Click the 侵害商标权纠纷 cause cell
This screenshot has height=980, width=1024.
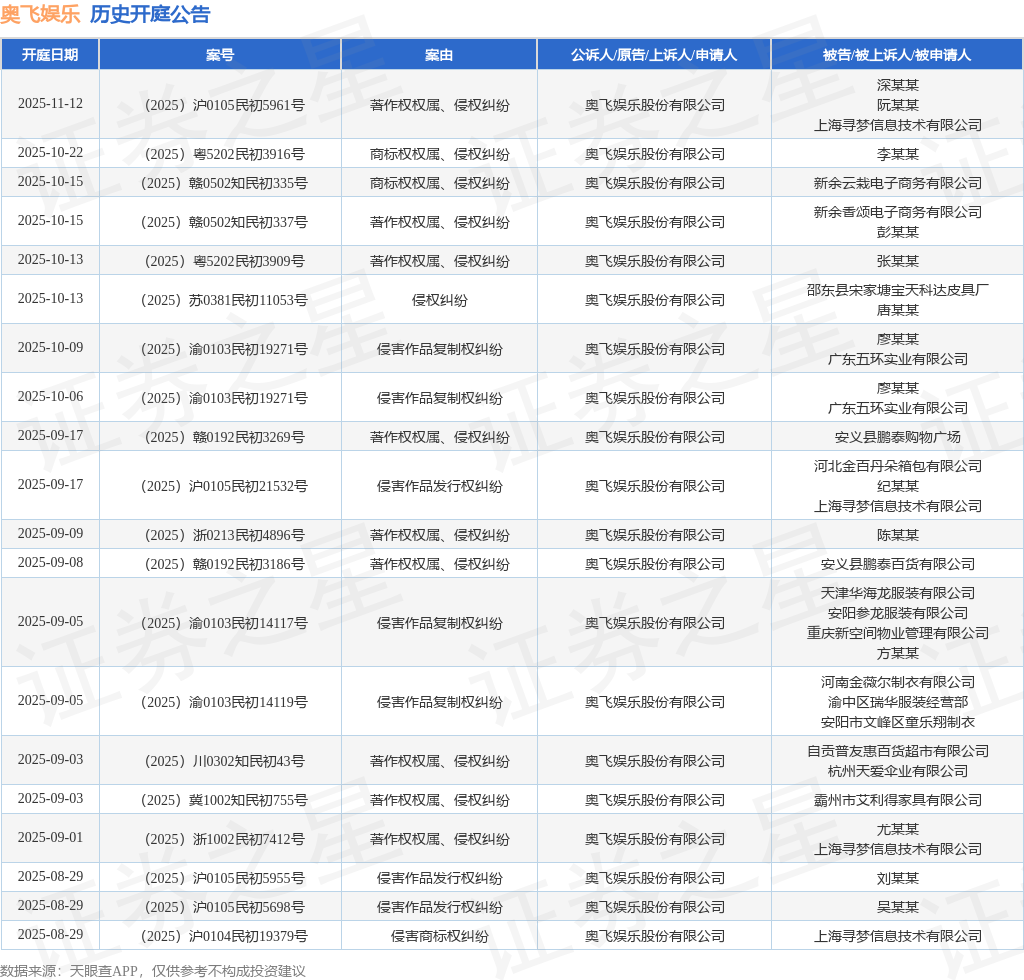pyautogui.click(x=439, y=936)
